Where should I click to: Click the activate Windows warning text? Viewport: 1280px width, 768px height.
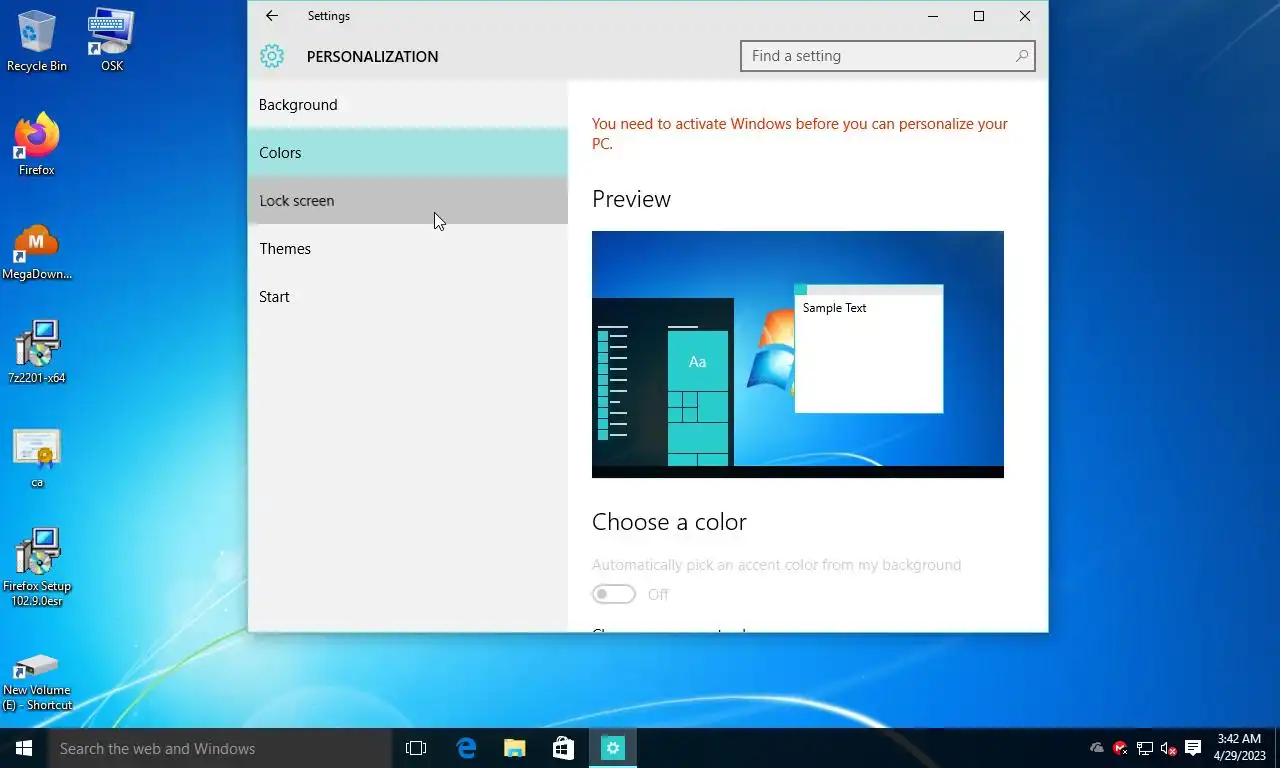click(x=800, y=134)
